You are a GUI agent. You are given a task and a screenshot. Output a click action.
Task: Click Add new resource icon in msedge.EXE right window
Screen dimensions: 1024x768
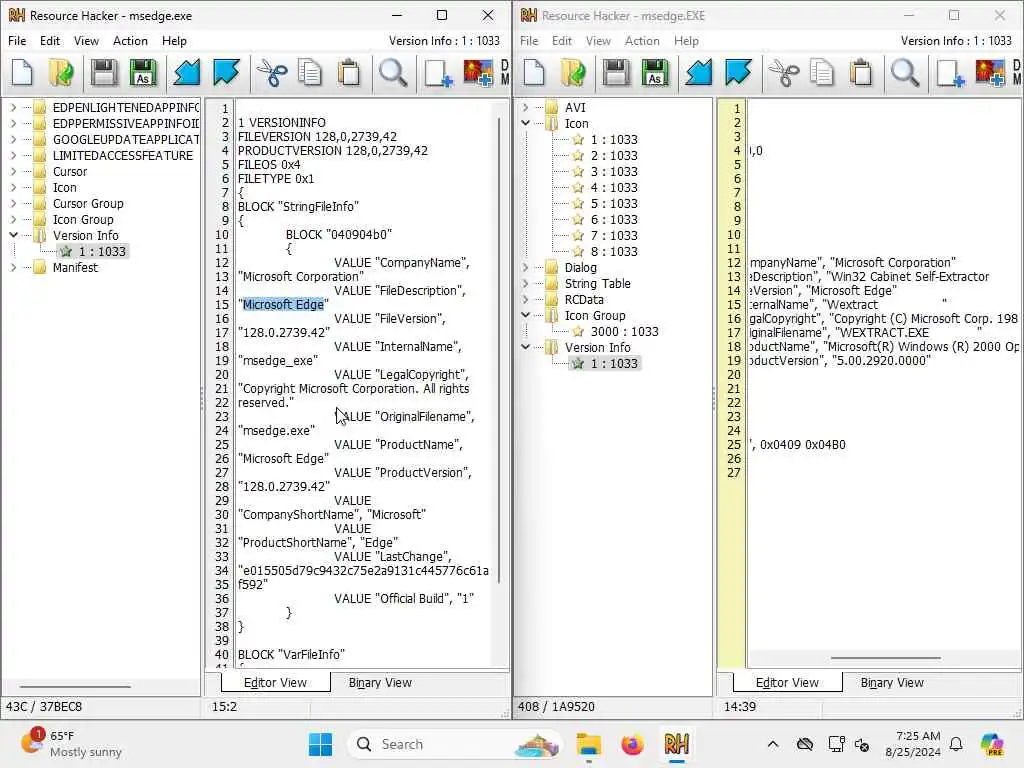coord(950,72)
